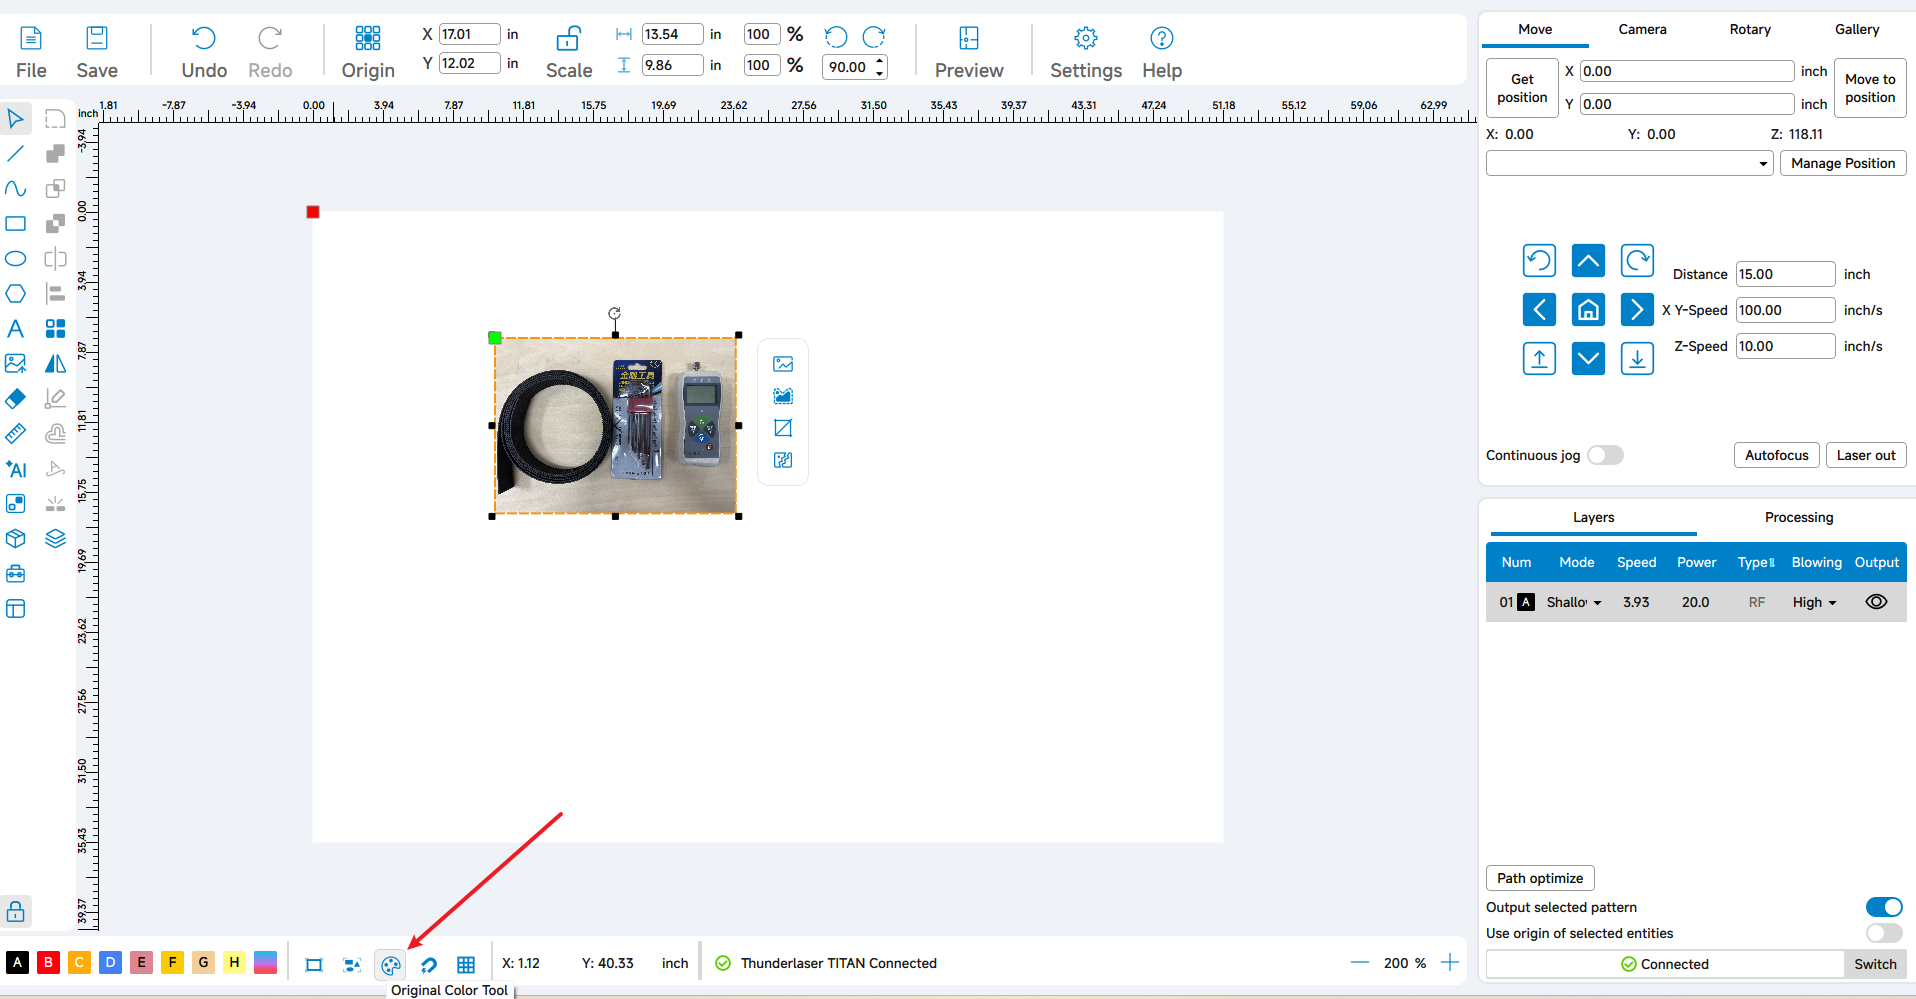The image size is (1916, 999).
Task: Click the Get position button
Action: click(x=1522, y=88)
